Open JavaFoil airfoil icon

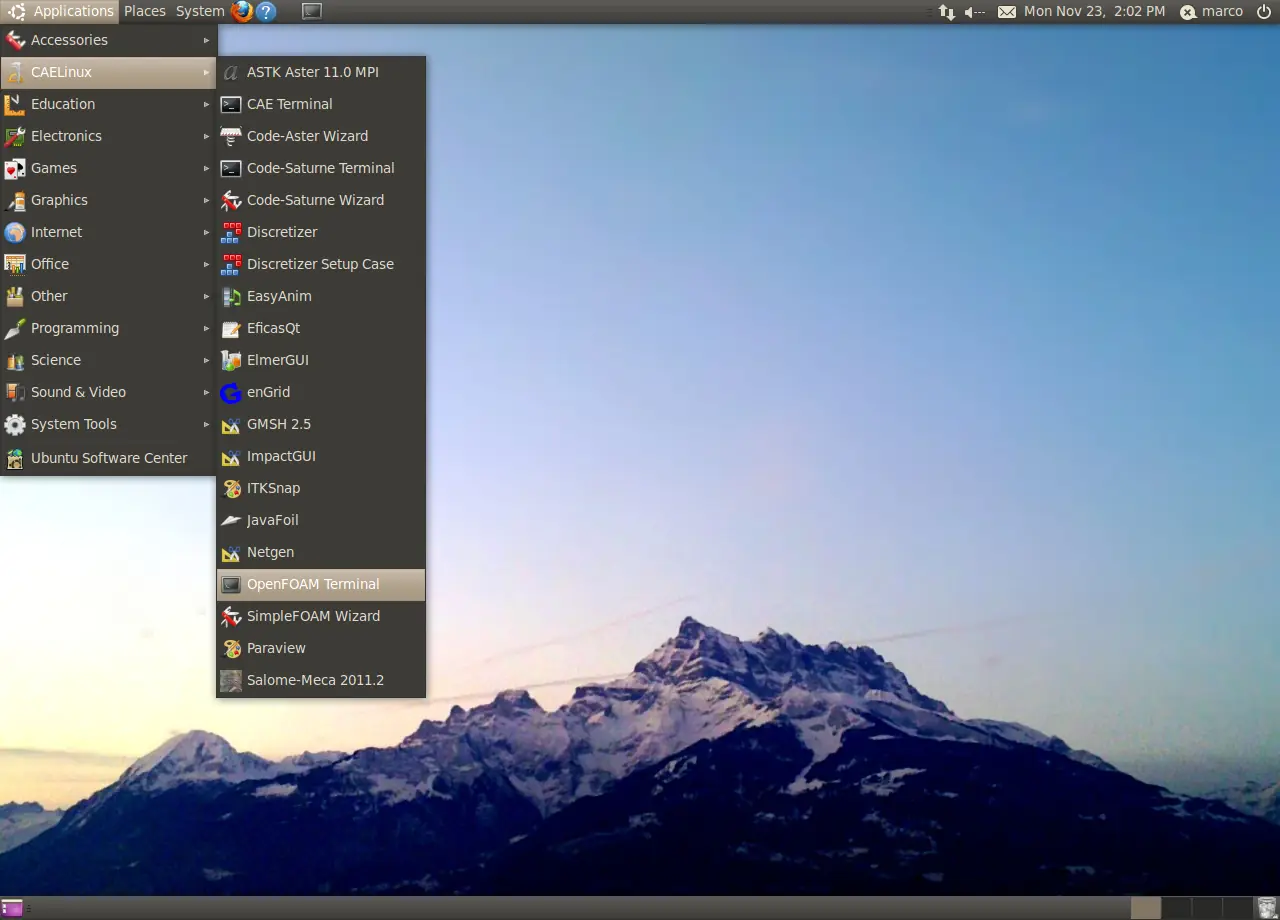point(231,520)
